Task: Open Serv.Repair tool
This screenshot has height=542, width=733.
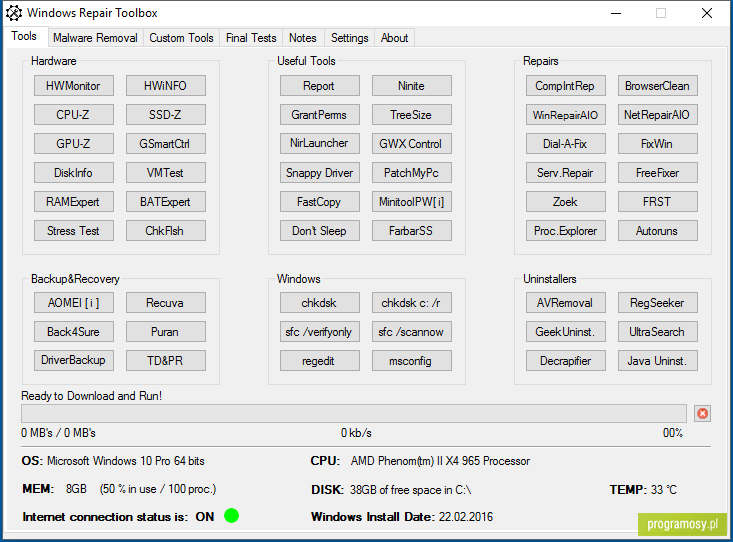Action: tap(566, 173)
